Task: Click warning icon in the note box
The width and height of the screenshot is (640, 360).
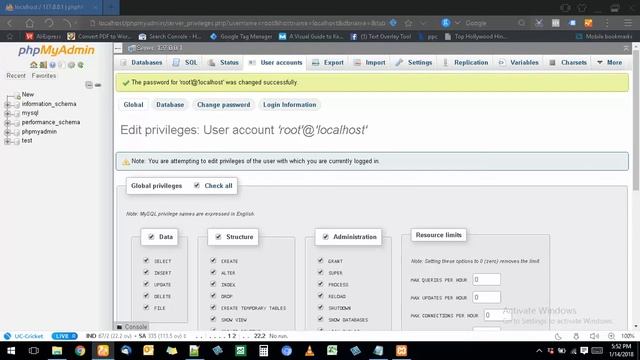Action: click(126, 162)
